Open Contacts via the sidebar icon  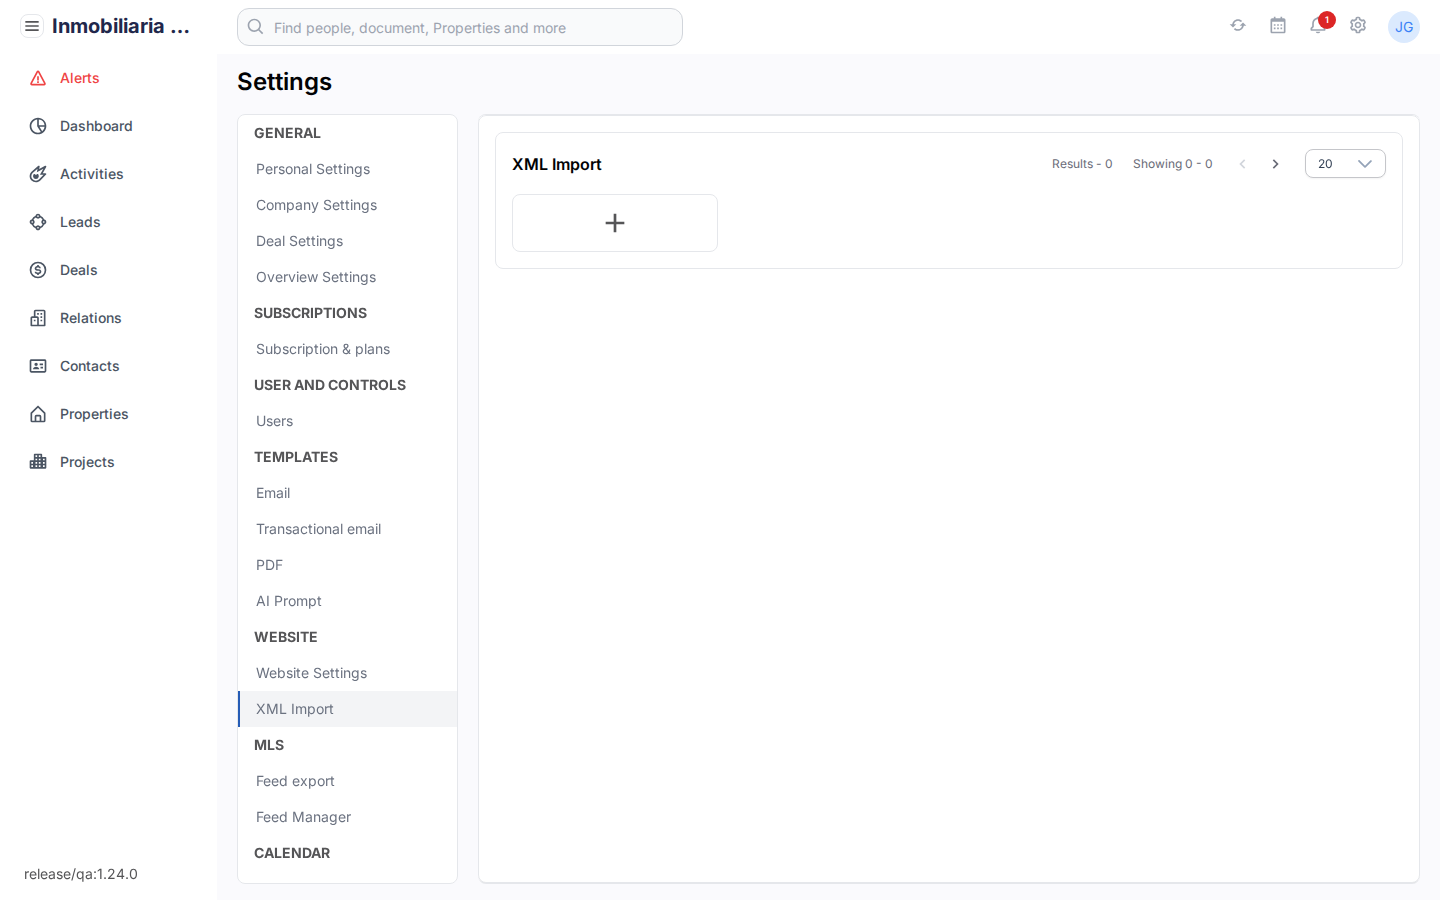37,365
